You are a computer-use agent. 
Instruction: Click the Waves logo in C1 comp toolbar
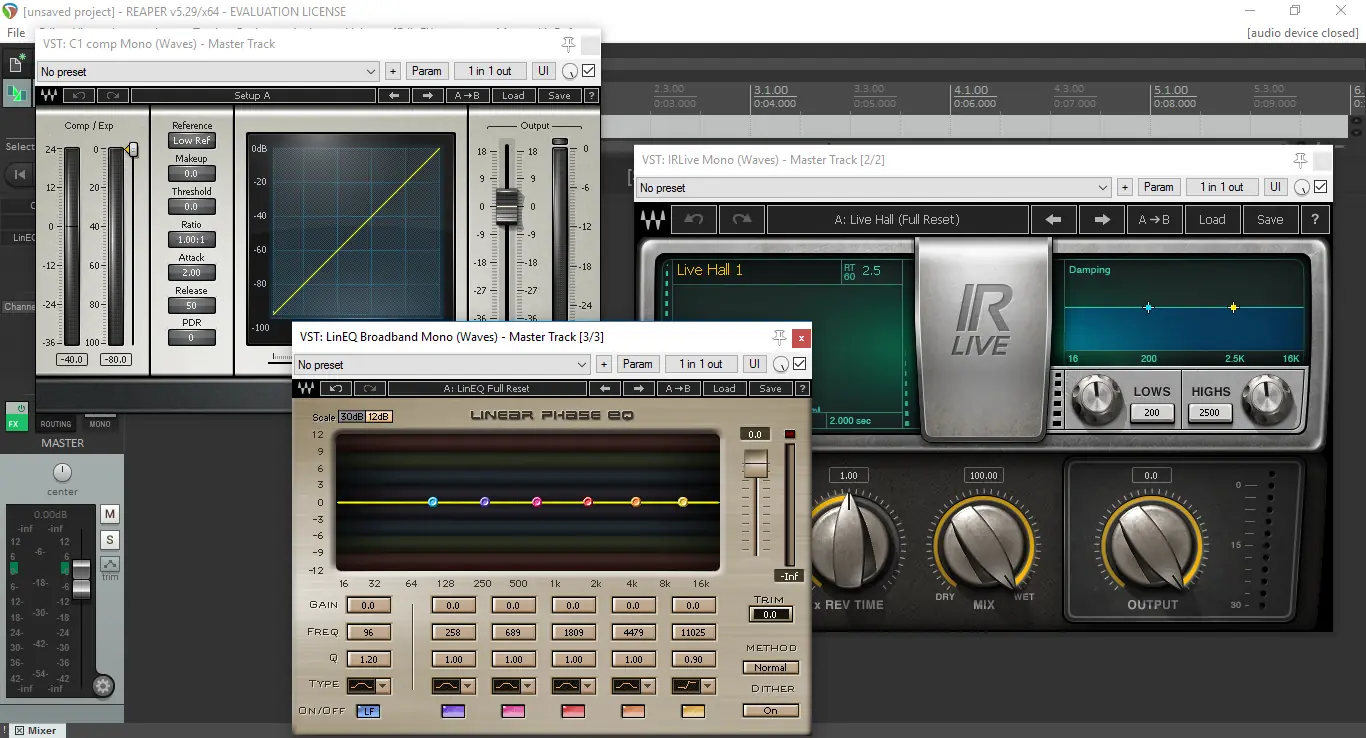coord(48,96)
